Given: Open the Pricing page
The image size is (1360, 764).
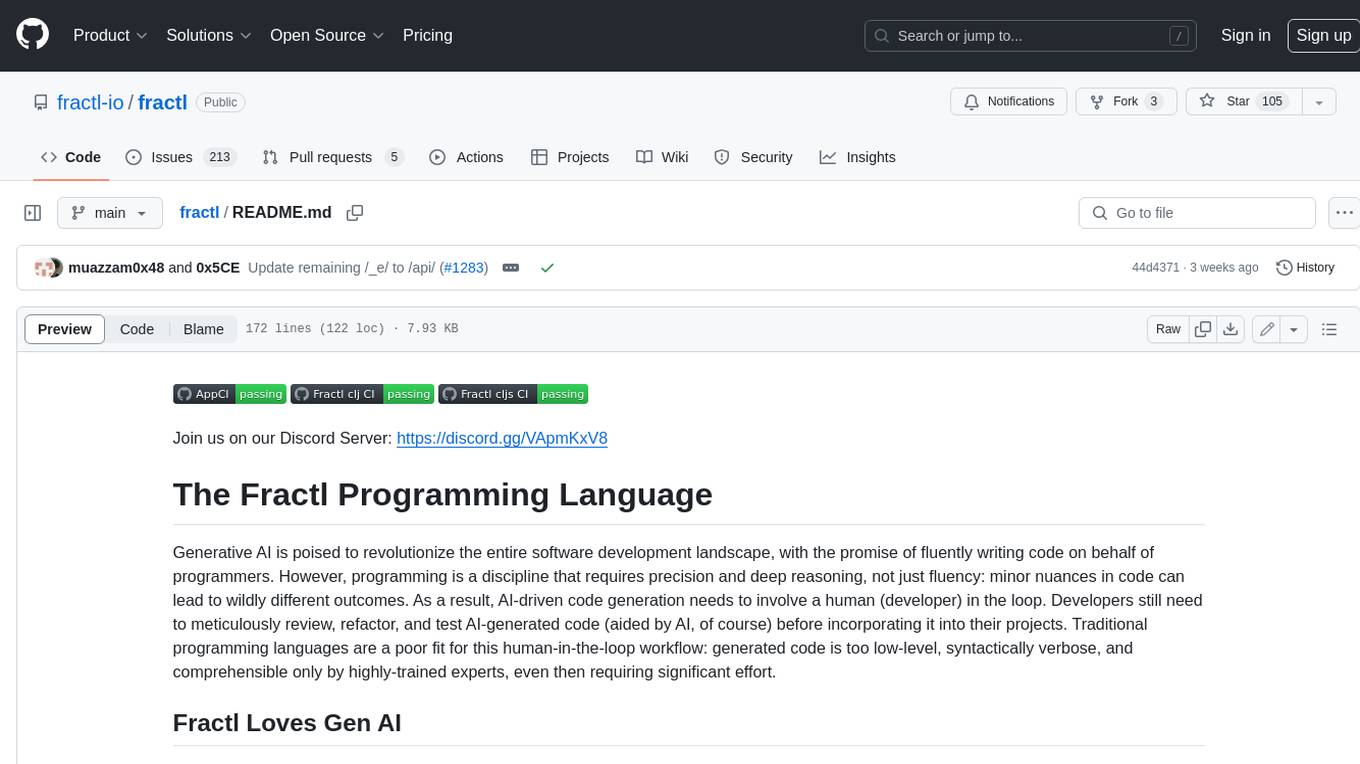Looking at the screenshot, I should (427, 35).
